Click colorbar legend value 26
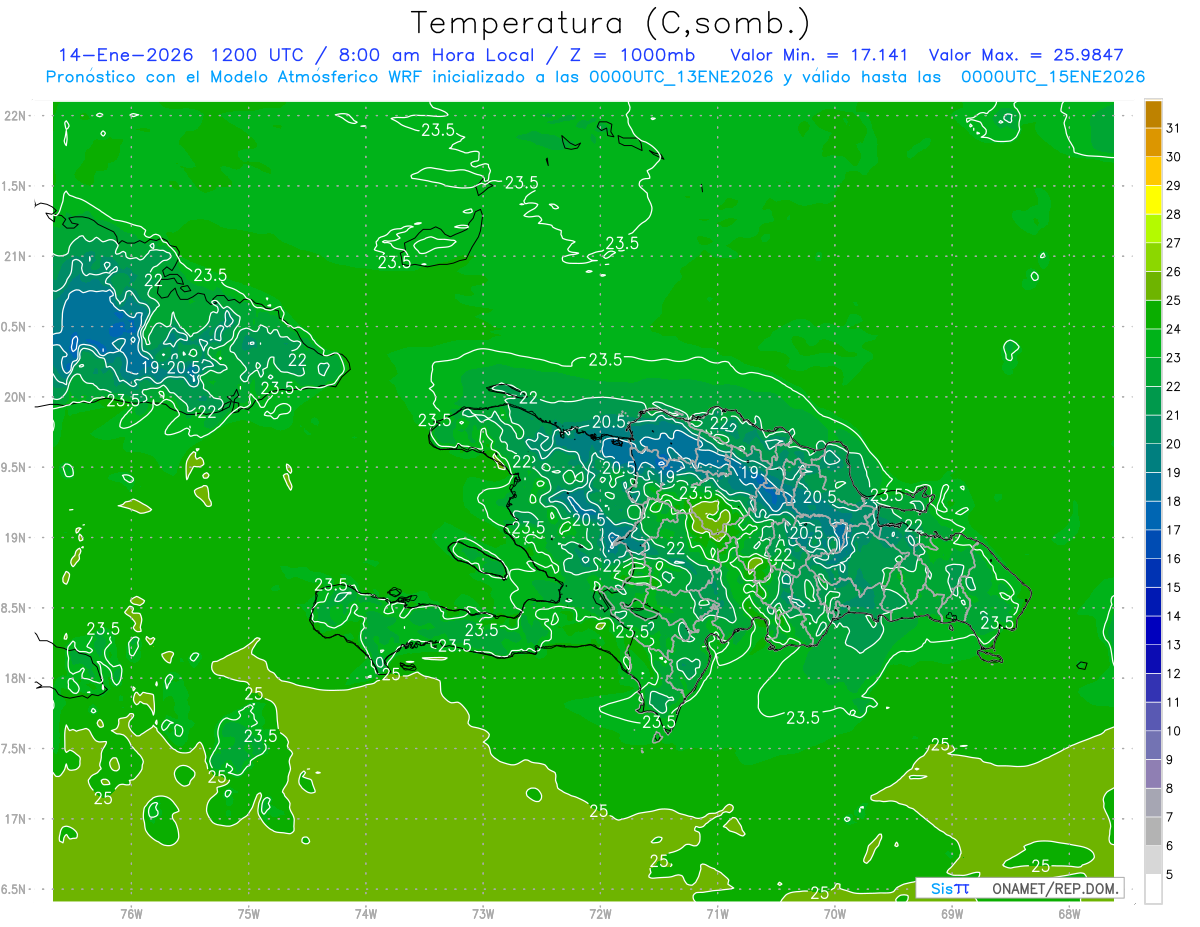 [1174, 271]
